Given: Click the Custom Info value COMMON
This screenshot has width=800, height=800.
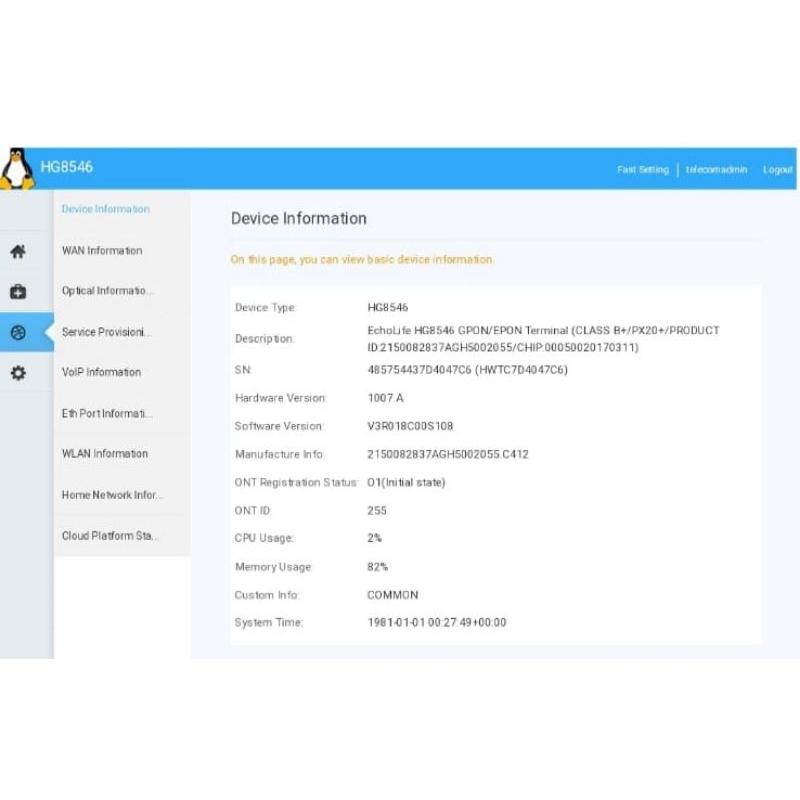Looking at the screenshot, I should 393,595.
